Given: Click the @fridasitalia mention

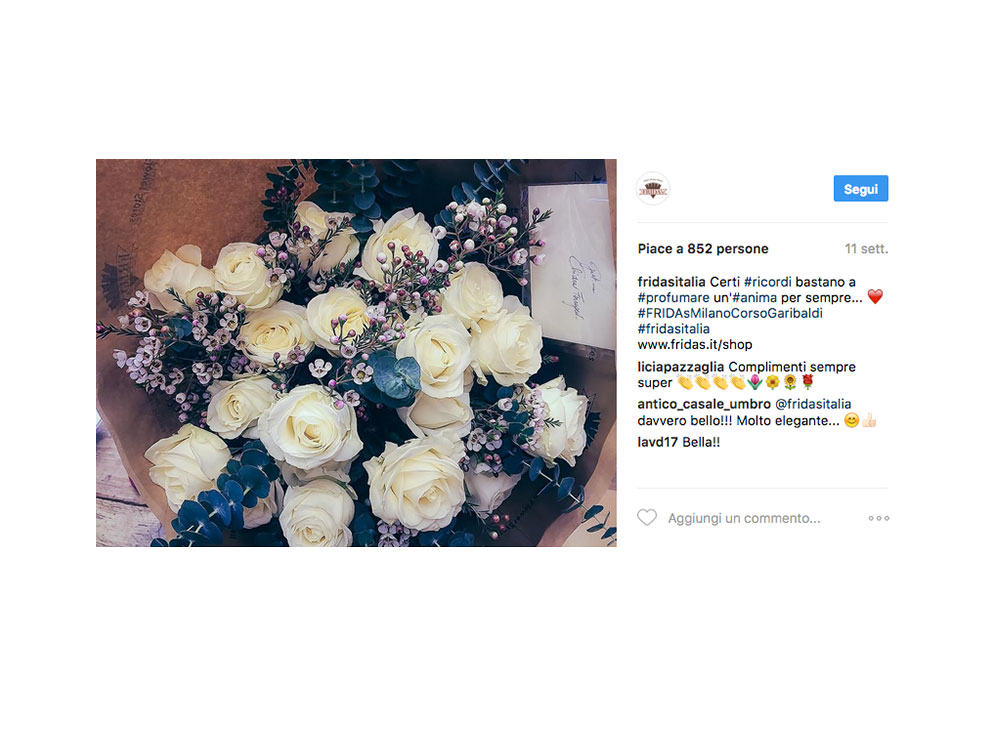Looking at the screenshot, I should [812, 404].
